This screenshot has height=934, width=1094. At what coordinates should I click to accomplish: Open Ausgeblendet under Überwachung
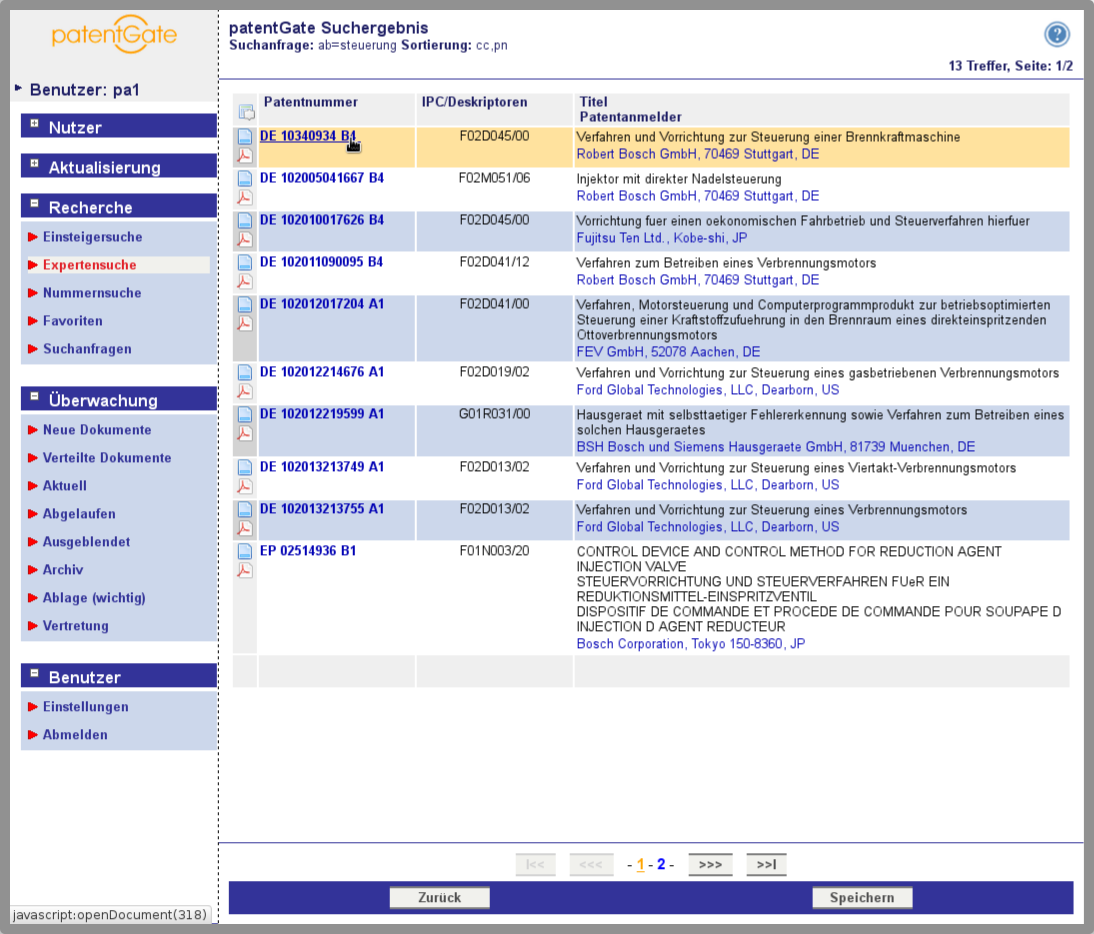coord(87,542)
